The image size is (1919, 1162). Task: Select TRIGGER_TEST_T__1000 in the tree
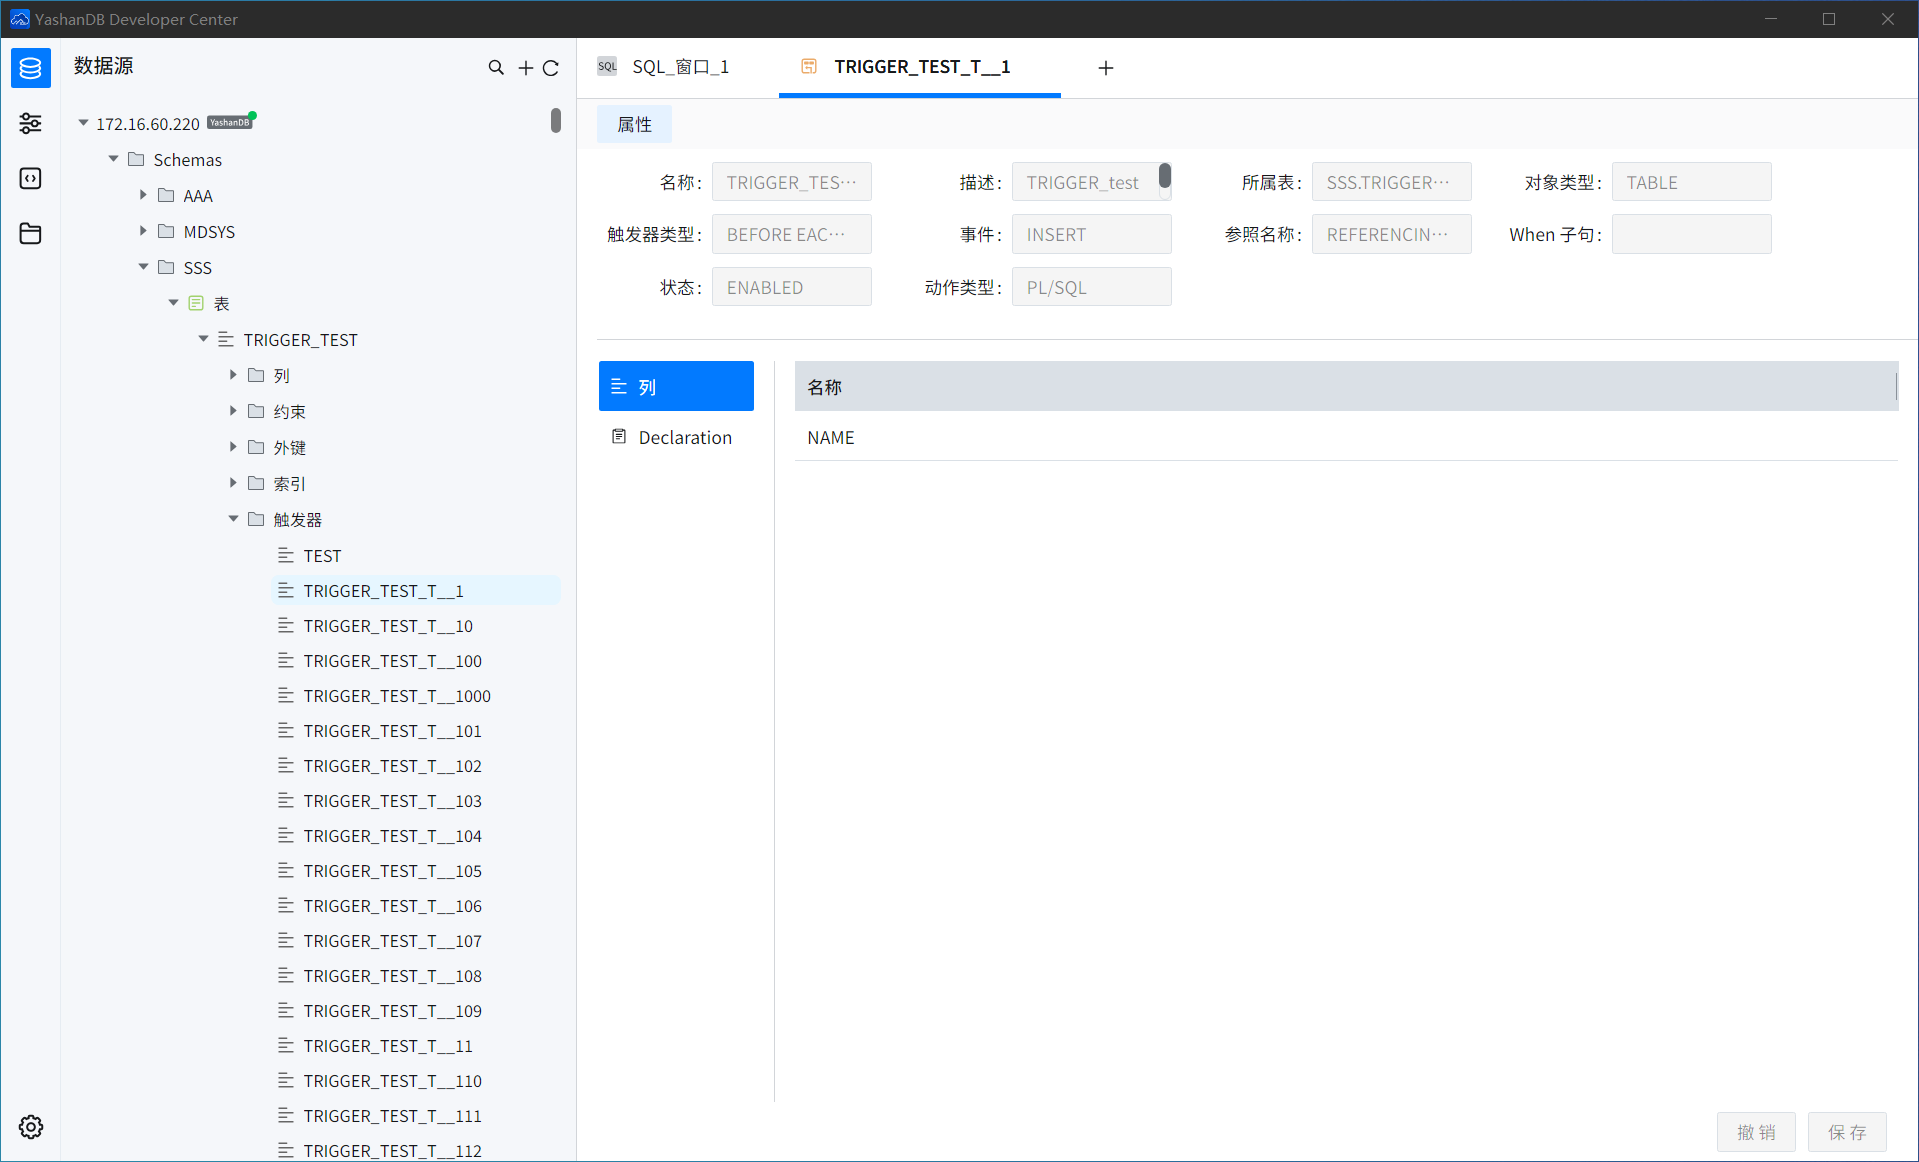396,696
